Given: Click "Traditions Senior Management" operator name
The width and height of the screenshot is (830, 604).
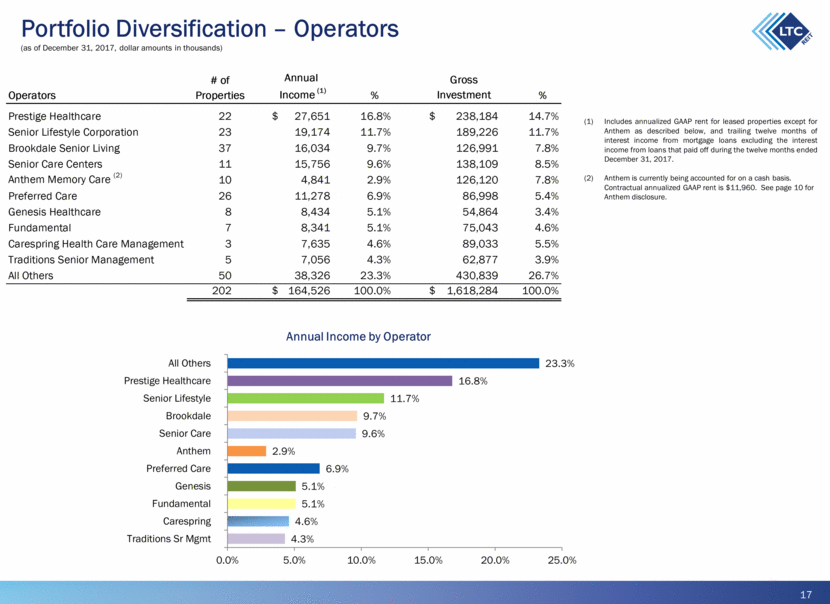Looking at the screenshot, I should pos(81,259).
